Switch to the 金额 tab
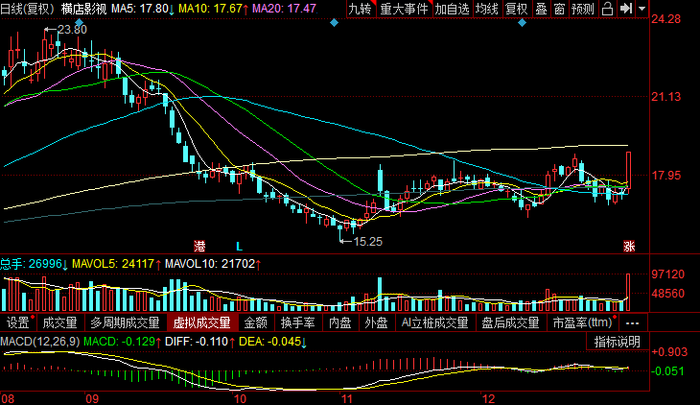The height and width of the screenshot is (405, 700). click(255, 322)
